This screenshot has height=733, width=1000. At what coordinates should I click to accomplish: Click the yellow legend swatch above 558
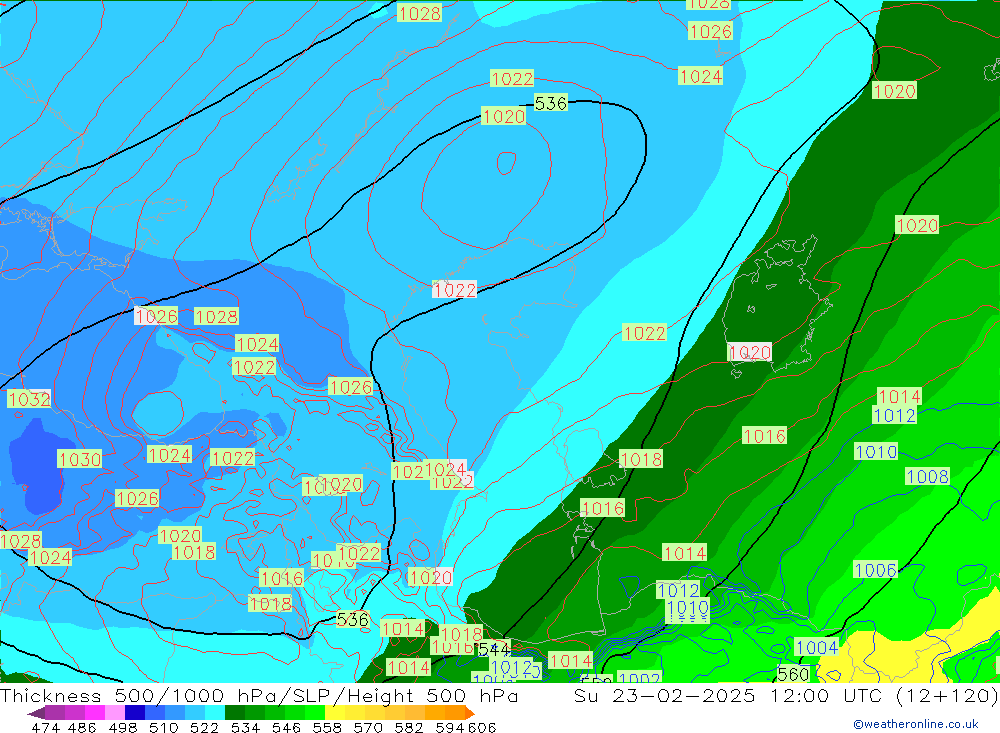point(335,713)
